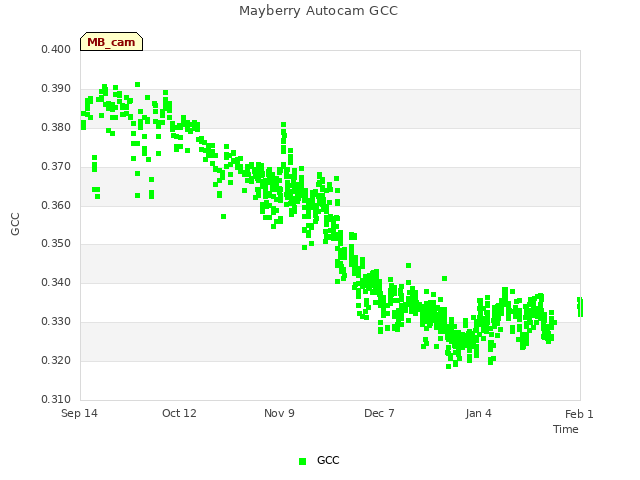This screenshot has width=640, height=480.
Task: Click the Nov 9 axis label
Action: [x=279, y=413]
